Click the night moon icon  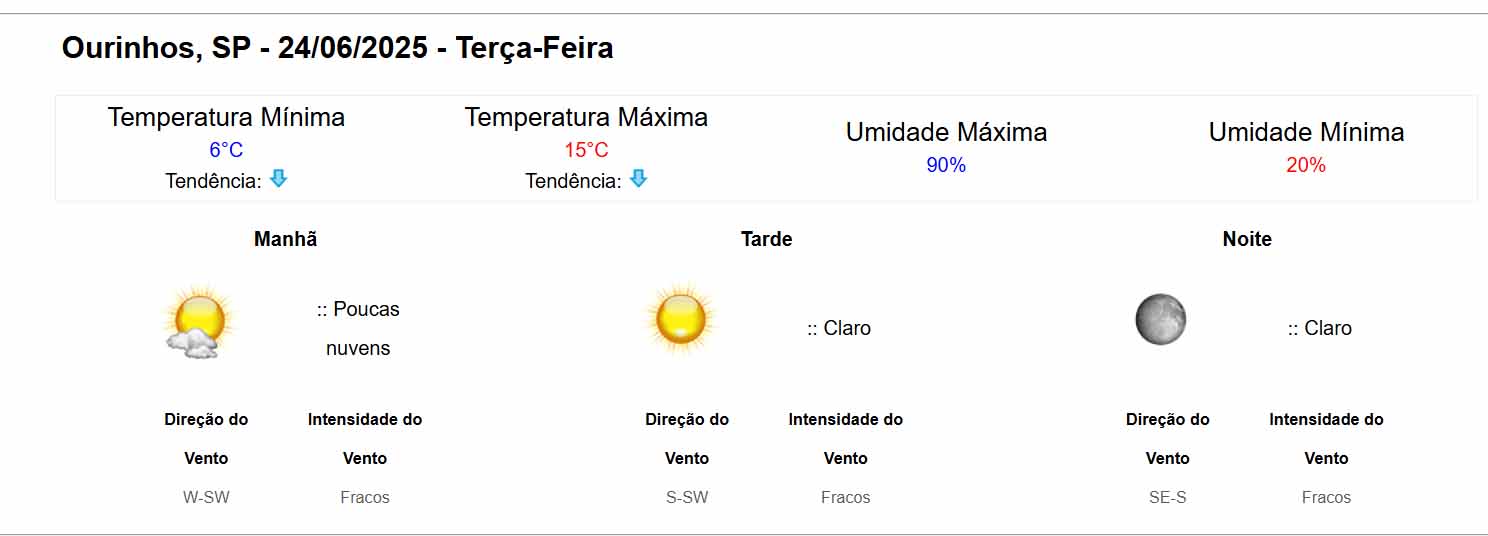(x=1161, y=320)
